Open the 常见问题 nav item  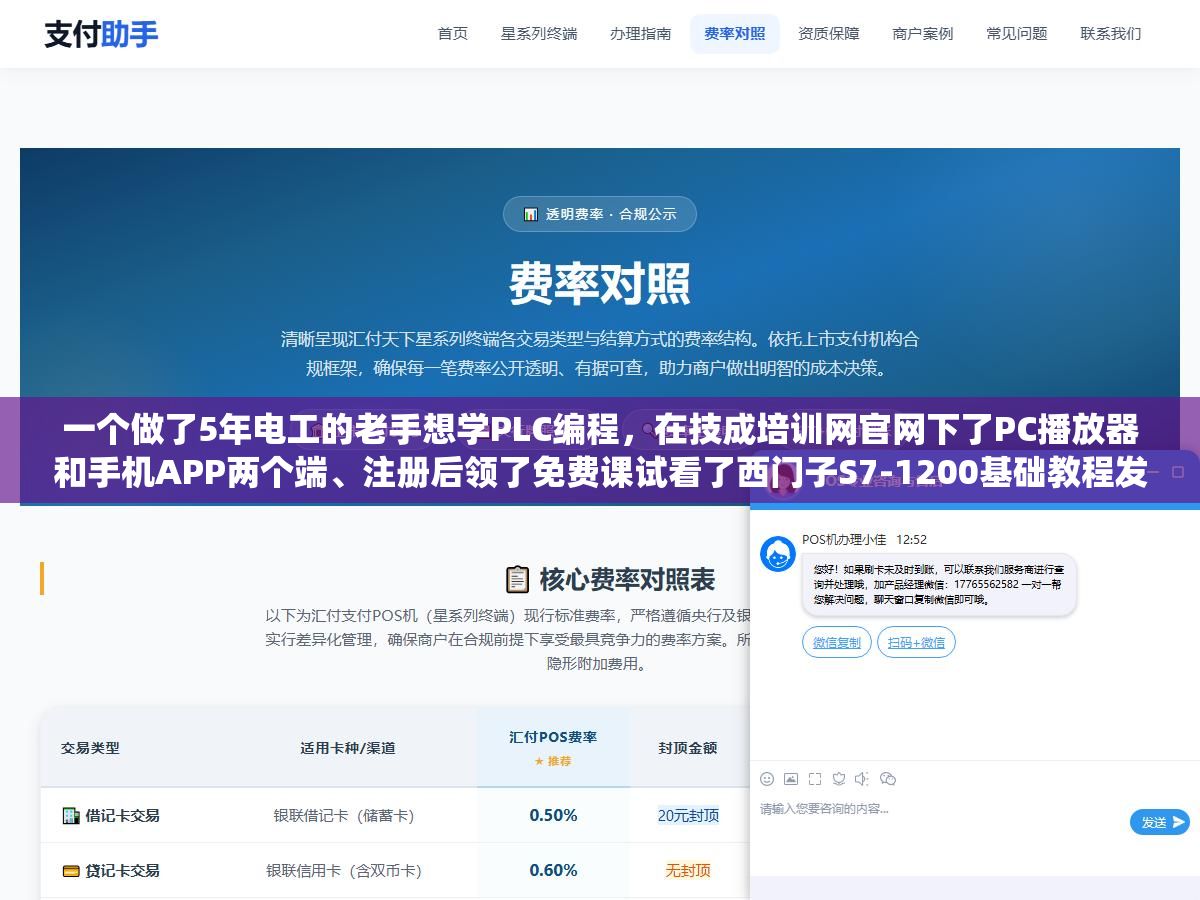1017,34
